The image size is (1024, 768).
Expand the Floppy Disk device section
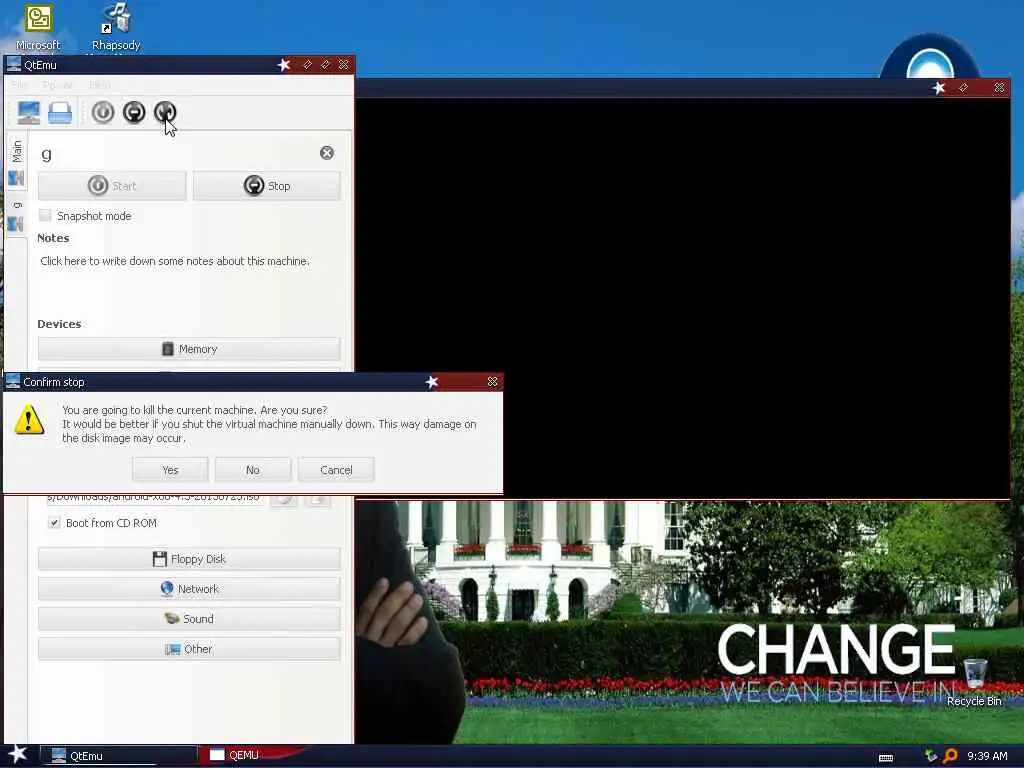click(x=189, y=559)
